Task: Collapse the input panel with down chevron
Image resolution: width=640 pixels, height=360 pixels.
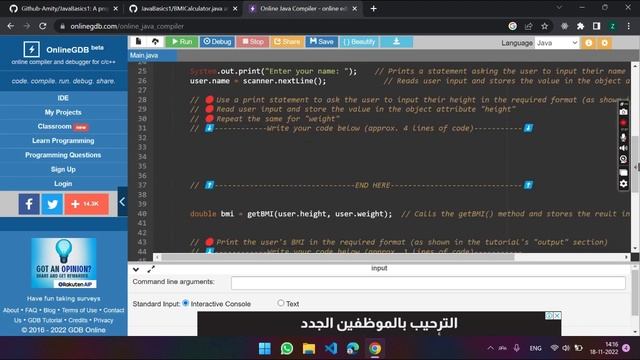Action: point(136,269)
